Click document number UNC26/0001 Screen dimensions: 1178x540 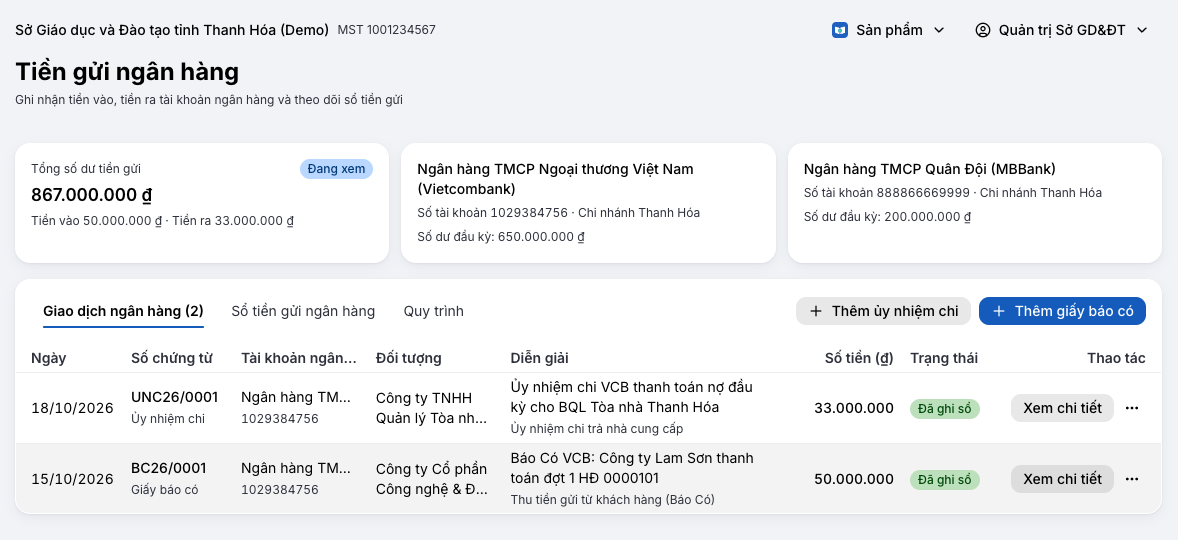[174, 397]
